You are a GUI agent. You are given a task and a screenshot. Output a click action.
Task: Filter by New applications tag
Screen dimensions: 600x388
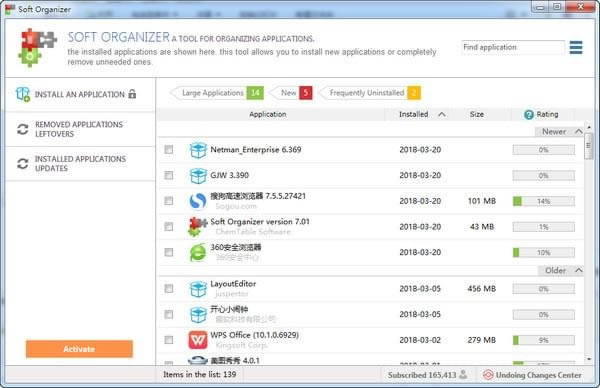pos(291,93)
